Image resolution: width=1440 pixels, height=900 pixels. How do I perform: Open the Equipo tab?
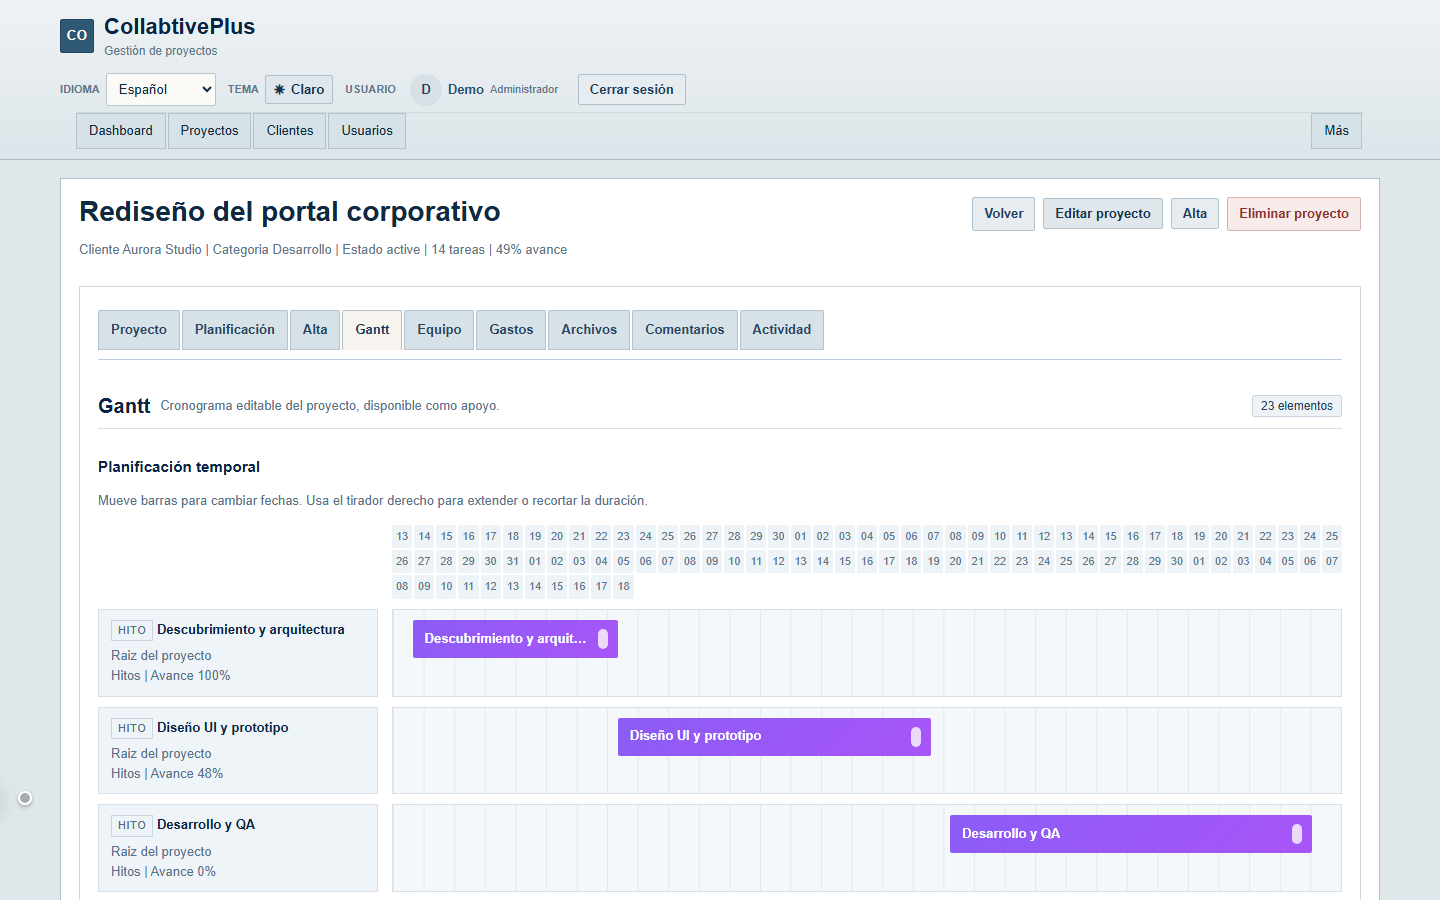tap(439, 330)
